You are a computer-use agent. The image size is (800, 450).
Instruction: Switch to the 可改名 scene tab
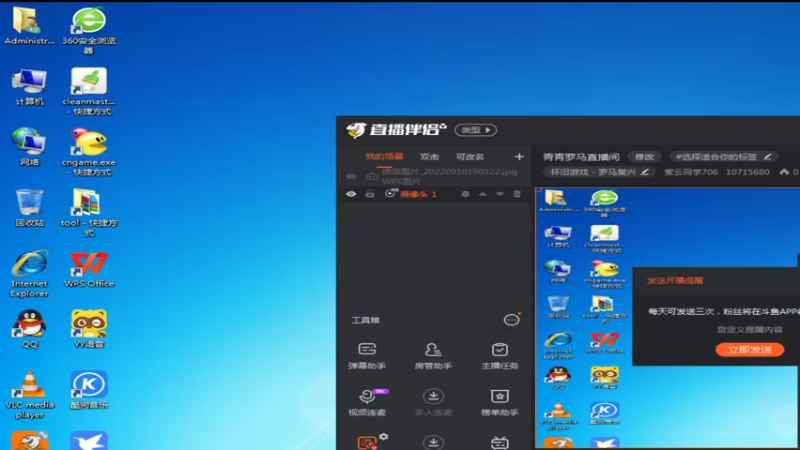[x=470, y=157]
